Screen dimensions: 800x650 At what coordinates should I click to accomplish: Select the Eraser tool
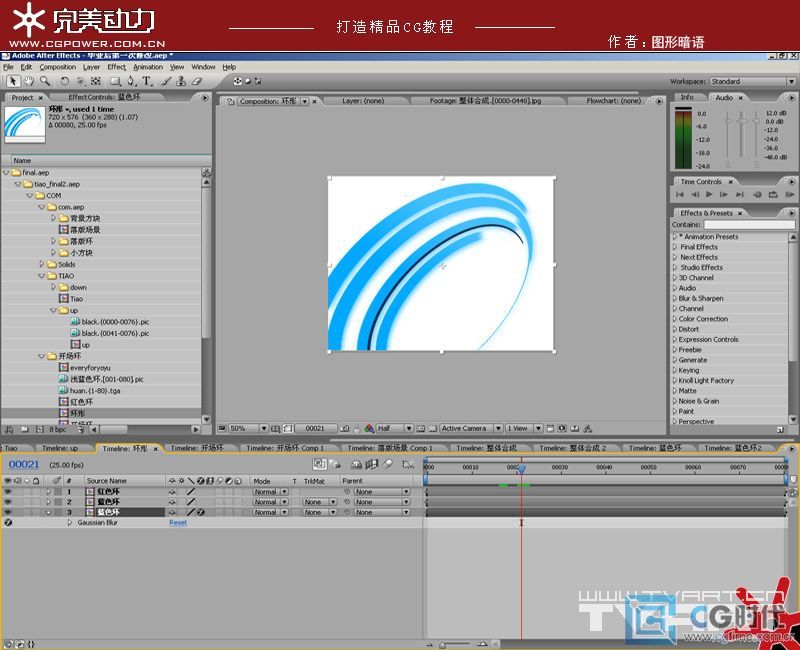pyautogui.click(x=196, y=81)
